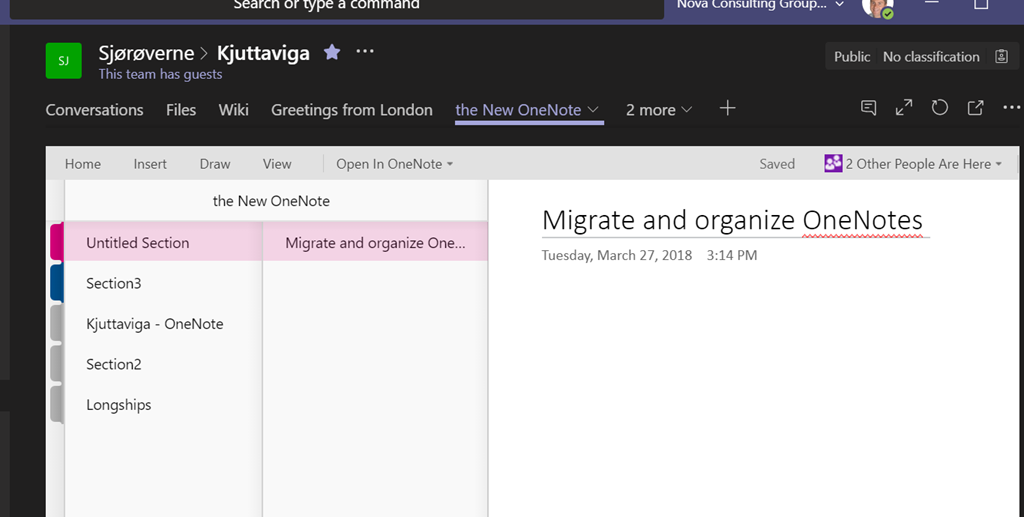1024x517 pixels.
Task: Expand tab to full screen
Action: (904, 108)
